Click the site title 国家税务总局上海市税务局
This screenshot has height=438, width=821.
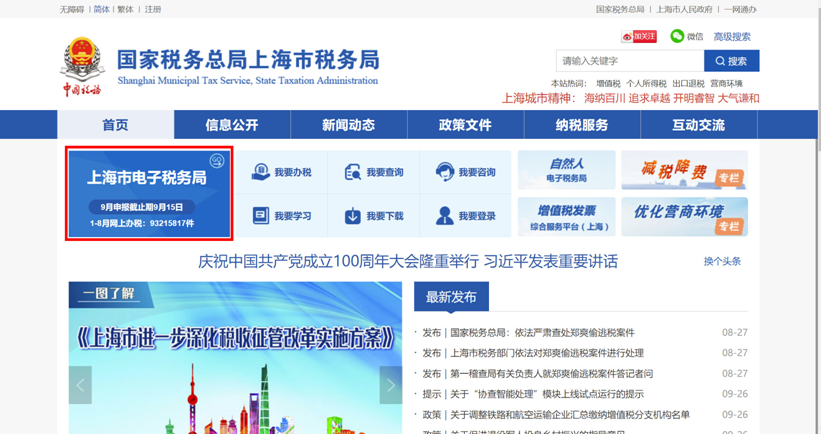[248, 60]
